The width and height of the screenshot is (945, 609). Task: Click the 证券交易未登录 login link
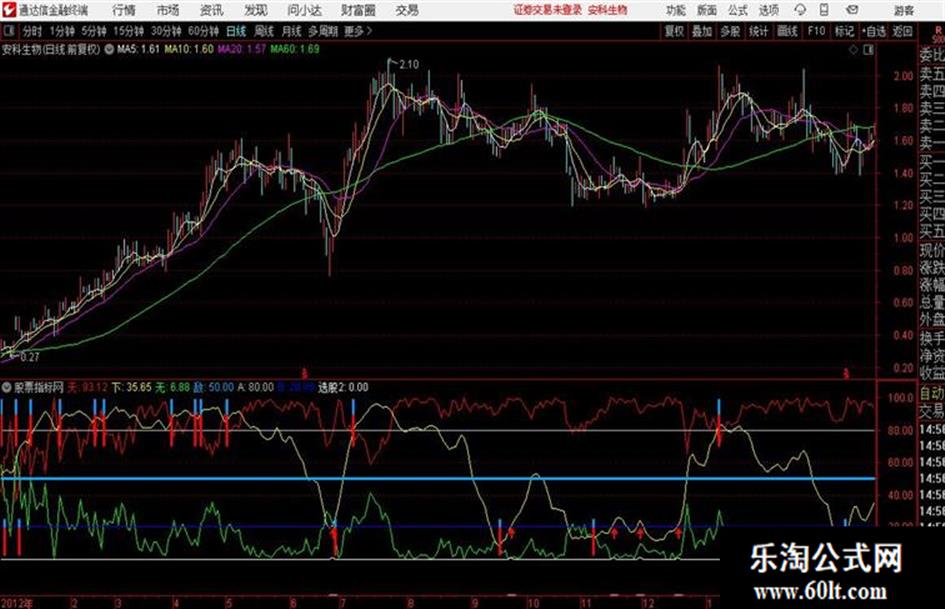547,10
